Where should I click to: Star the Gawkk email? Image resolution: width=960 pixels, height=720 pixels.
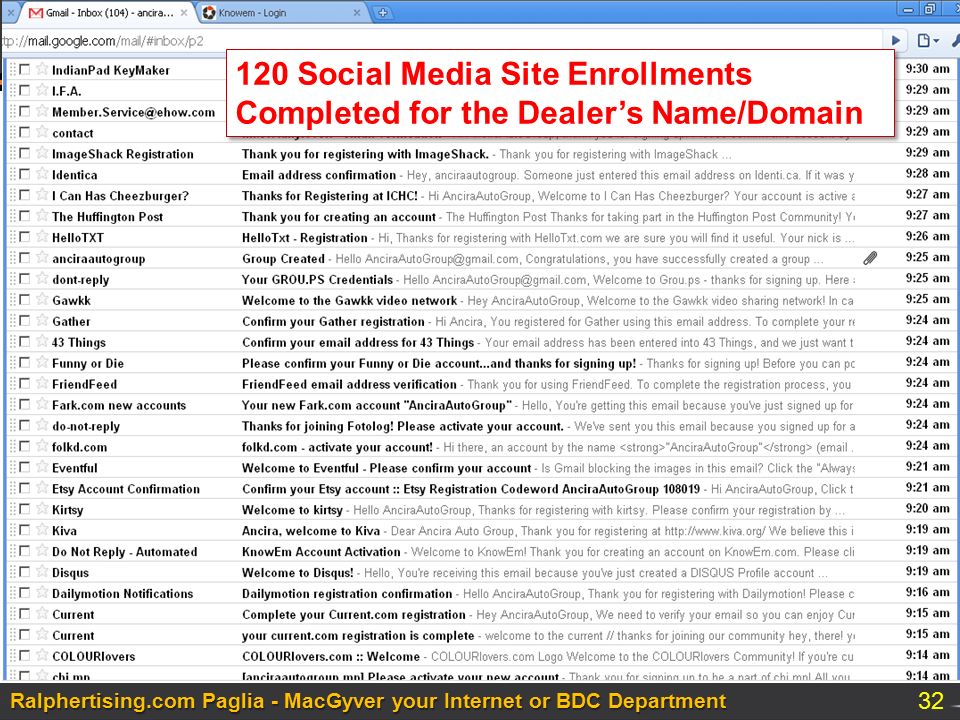tap(42, 299)
